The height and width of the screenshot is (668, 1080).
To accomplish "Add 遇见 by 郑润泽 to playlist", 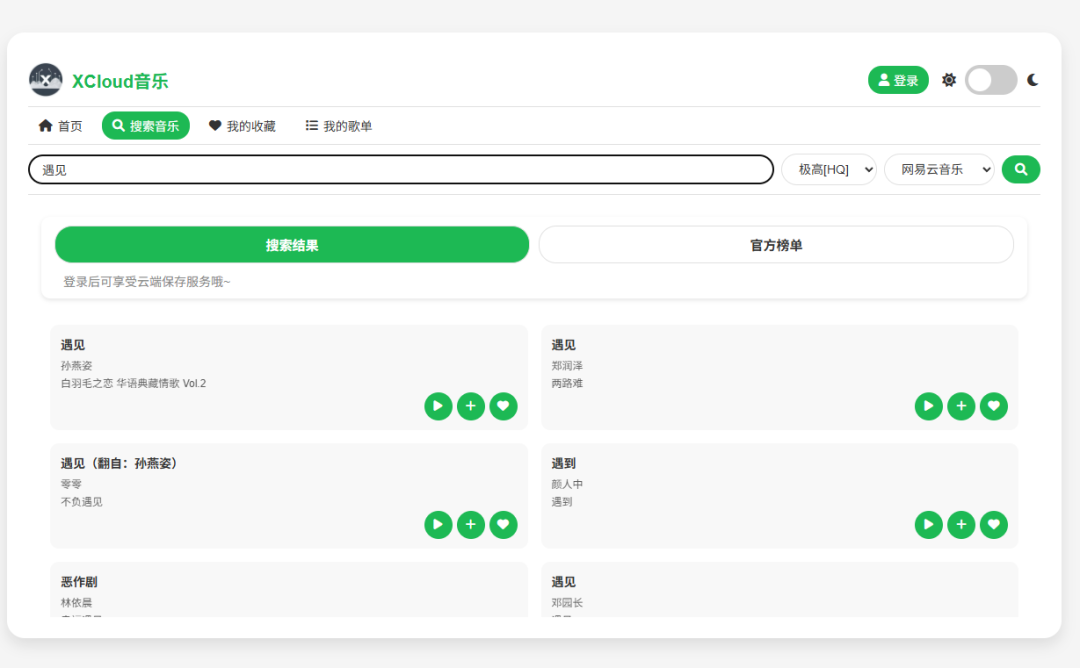I will [x=961, y=406].
